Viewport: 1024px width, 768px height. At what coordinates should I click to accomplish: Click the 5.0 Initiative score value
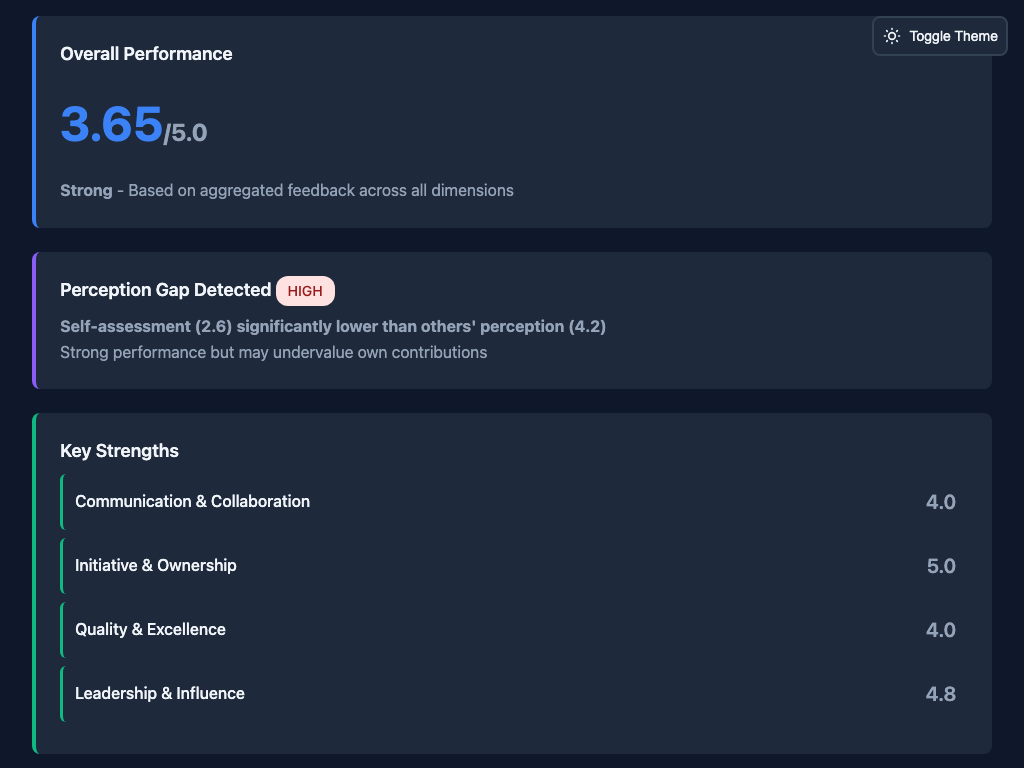point(941,565)
